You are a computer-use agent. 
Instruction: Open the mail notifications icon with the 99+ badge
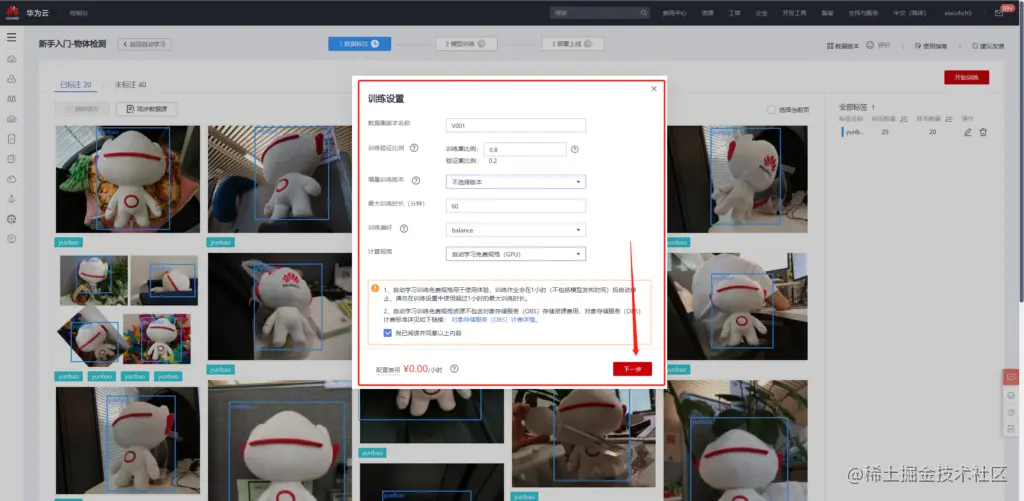click(x=999, y=12)
